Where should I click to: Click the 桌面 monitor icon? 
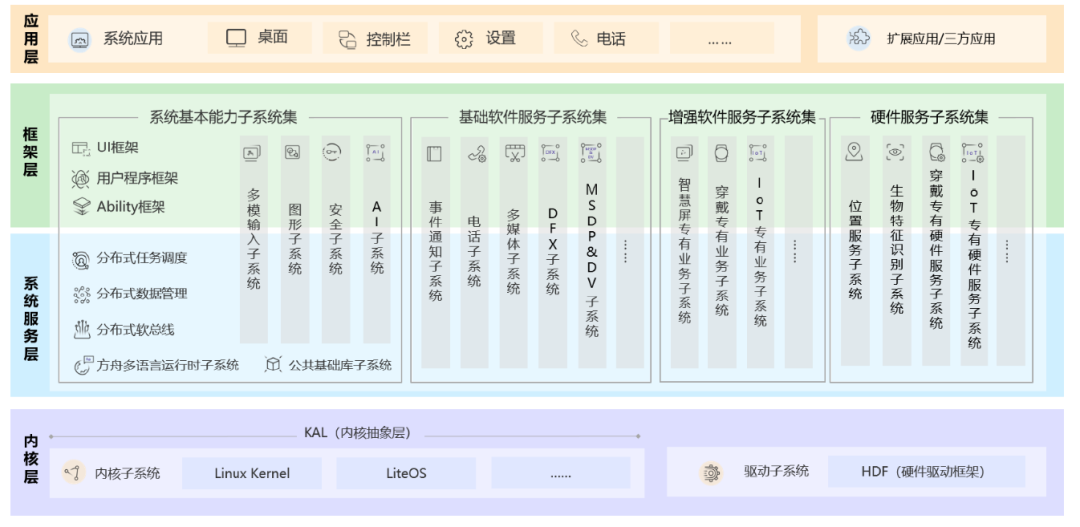236,38
